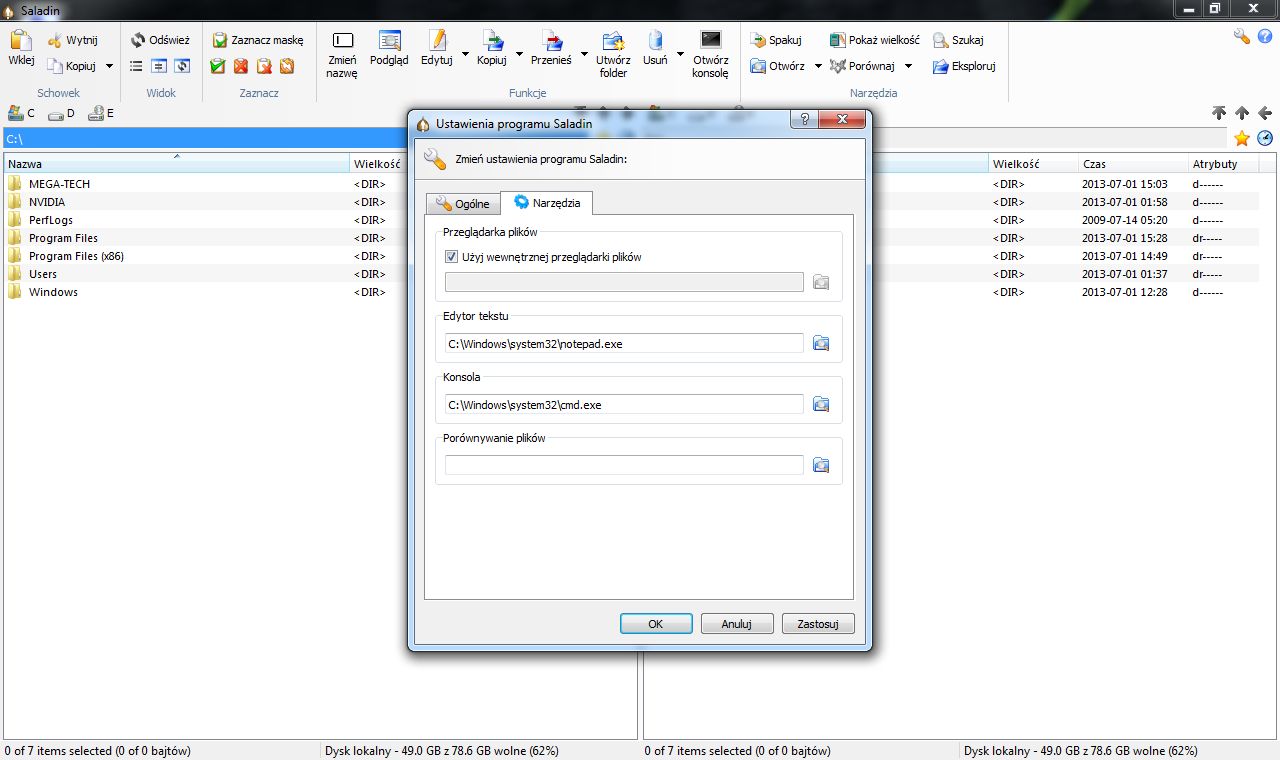The image size is (1280, 760).
Task: Expand Kopiuj dropdown arrow in Schowek
Action: click(109, 67)
